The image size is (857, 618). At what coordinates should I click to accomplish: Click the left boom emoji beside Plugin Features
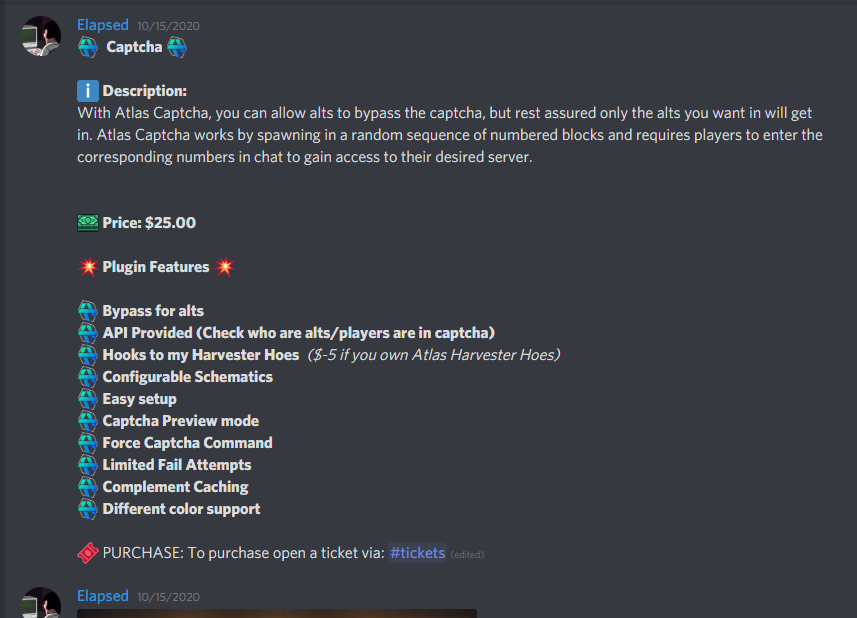pos(88,266)
